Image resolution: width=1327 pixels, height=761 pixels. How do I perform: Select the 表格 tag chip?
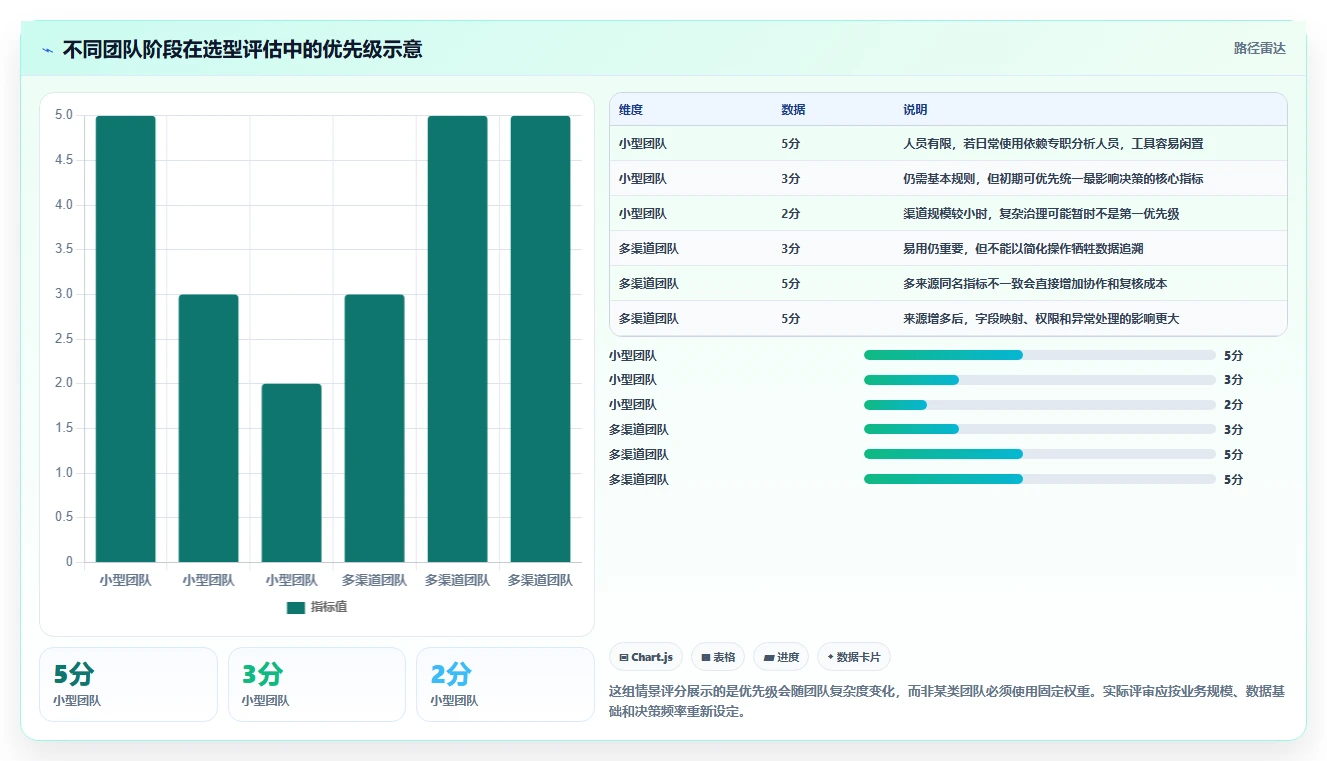pos(718,657)
